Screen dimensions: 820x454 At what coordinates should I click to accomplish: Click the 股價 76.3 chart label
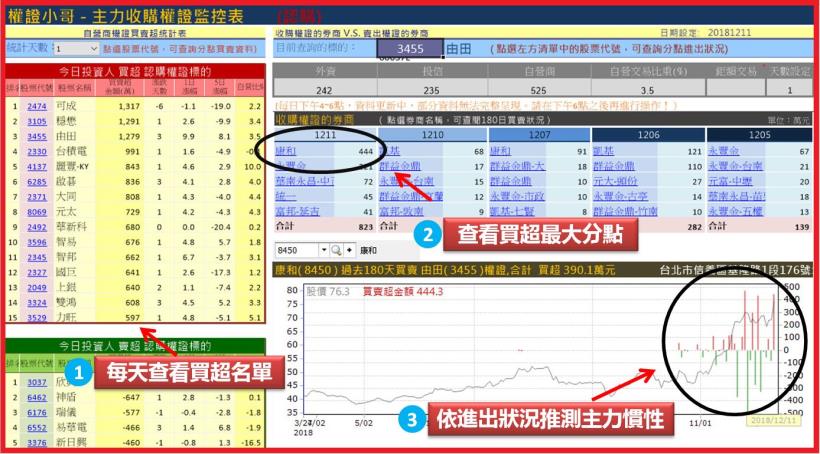[328, 291]
